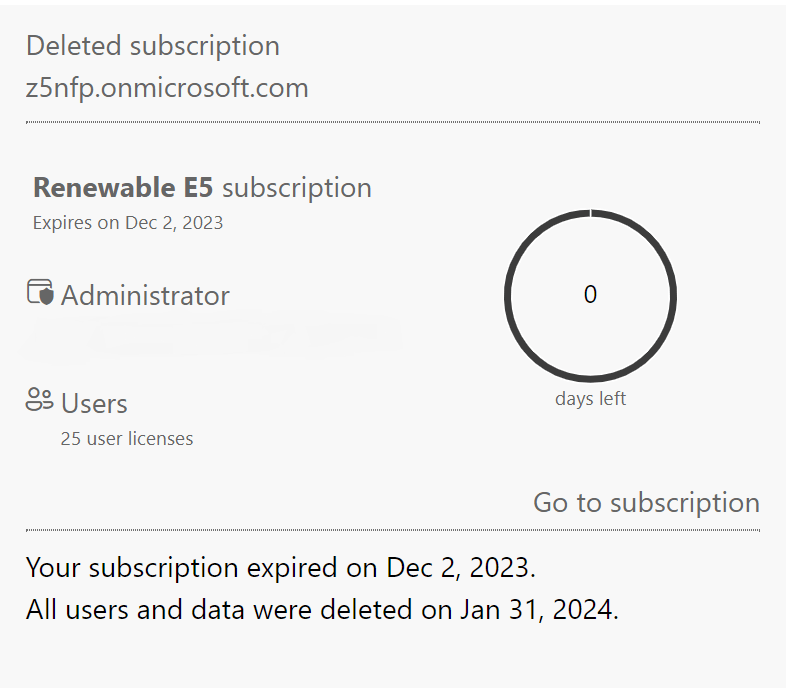Click the Renewable E5 subscription title

202,188
